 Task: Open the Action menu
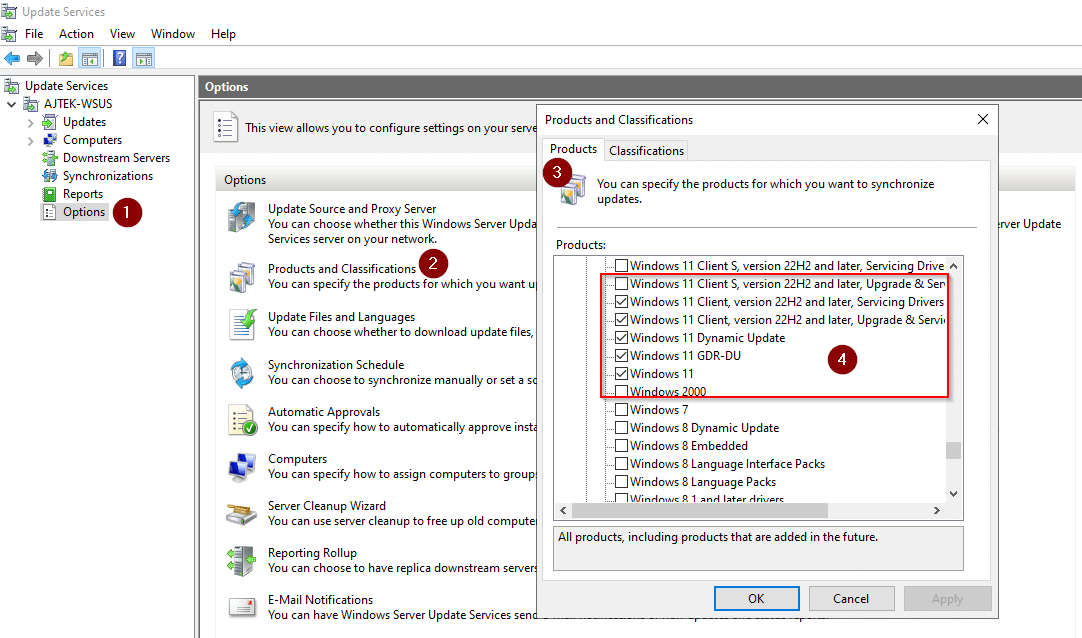point(76,34)
